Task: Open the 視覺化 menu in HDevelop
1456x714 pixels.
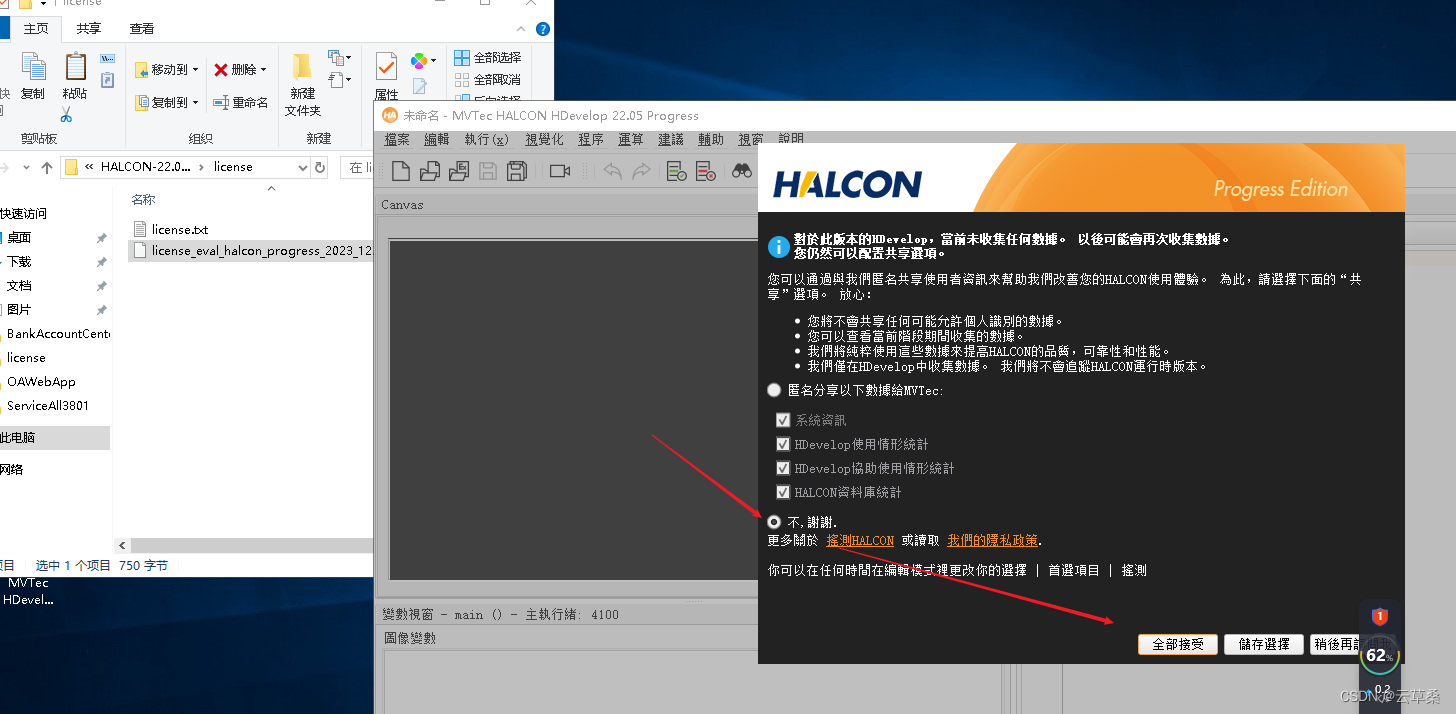Action: pyautogui.click(x=543, y=139)
